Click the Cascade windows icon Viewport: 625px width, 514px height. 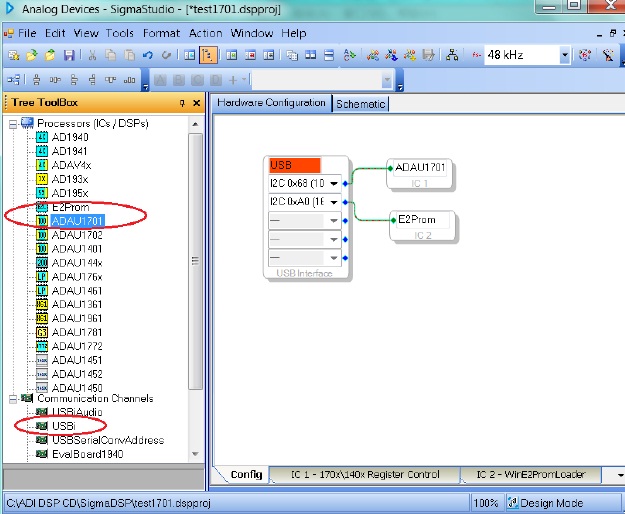tap(292, 55)
